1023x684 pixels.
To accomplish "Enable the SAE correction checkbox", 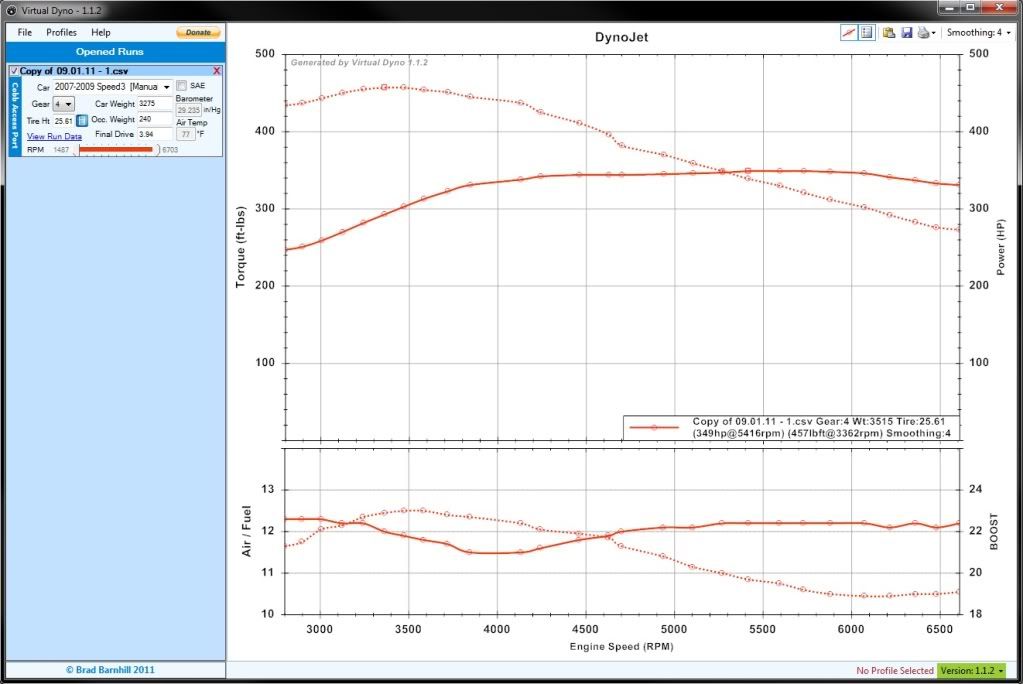I will point(181,86).
